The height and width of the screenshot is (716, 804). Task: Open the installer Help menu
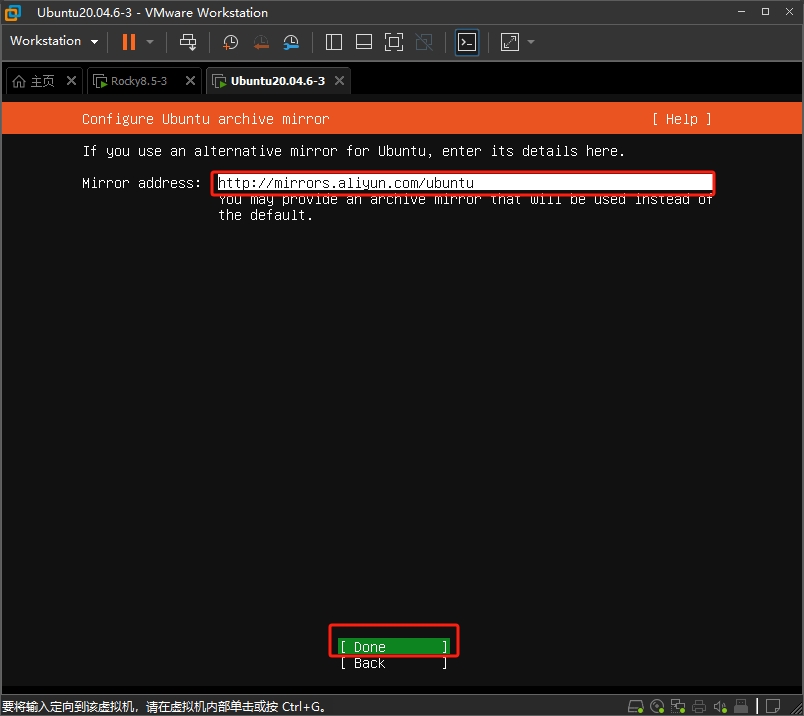coord(681,119)
